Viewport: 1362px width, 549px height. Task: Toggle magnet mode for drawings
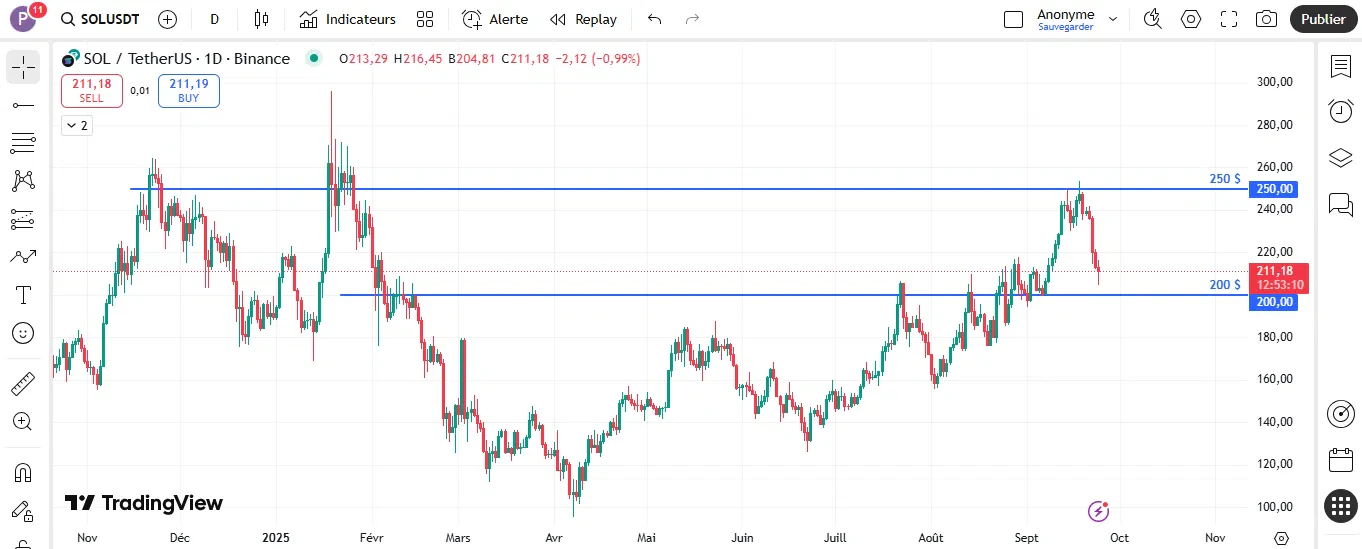(22, 472)
